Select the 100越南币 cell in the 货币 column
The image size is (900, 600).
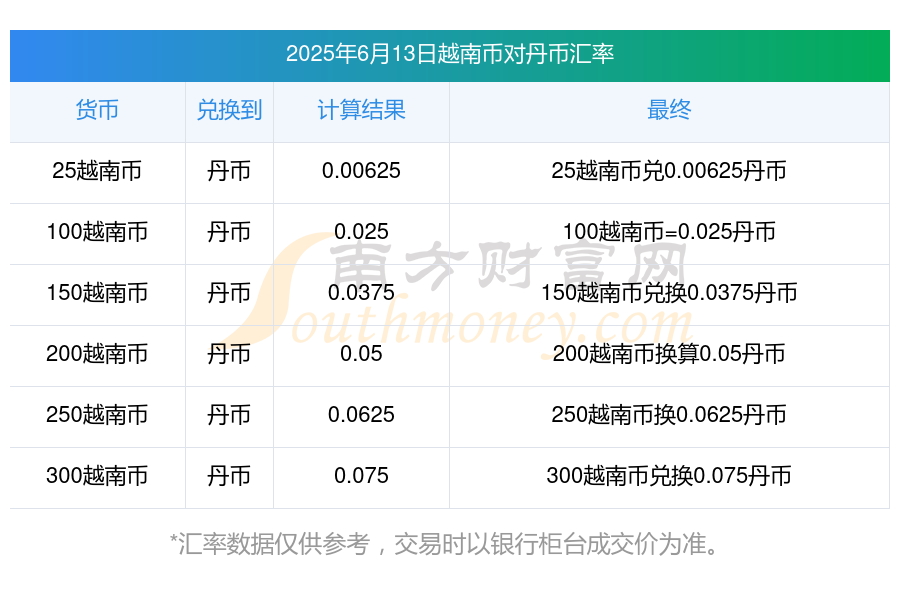tap(97, 232)
